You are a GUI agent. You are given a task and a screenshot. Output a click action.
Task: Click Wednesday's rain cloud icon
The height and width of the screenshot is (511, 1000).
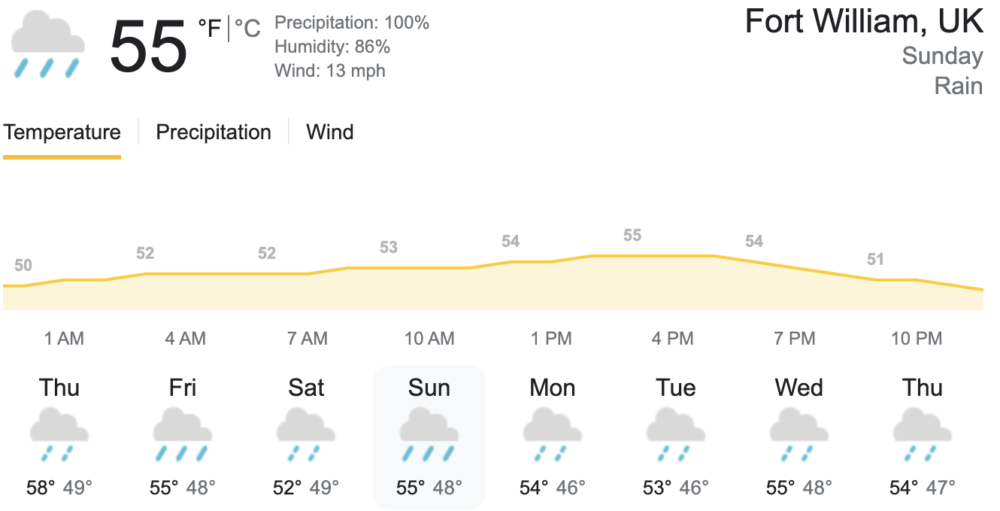[x=799, y=437]
